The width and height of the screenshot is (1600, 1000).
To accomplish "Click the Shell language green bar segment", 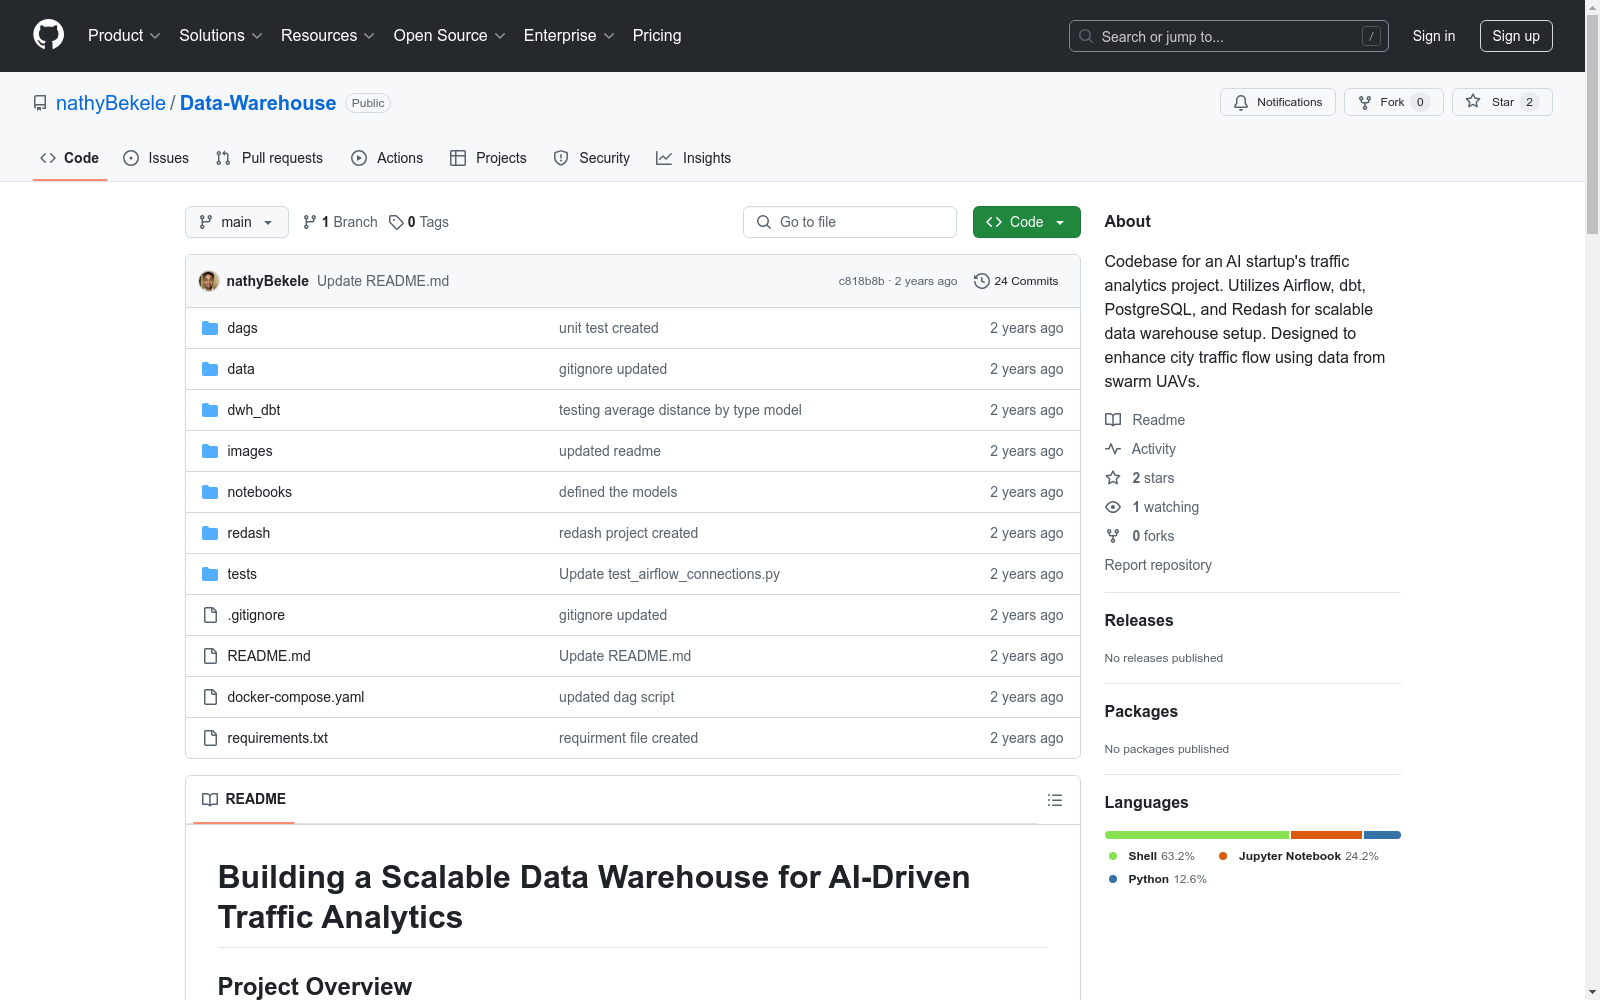I will 1197,835.
